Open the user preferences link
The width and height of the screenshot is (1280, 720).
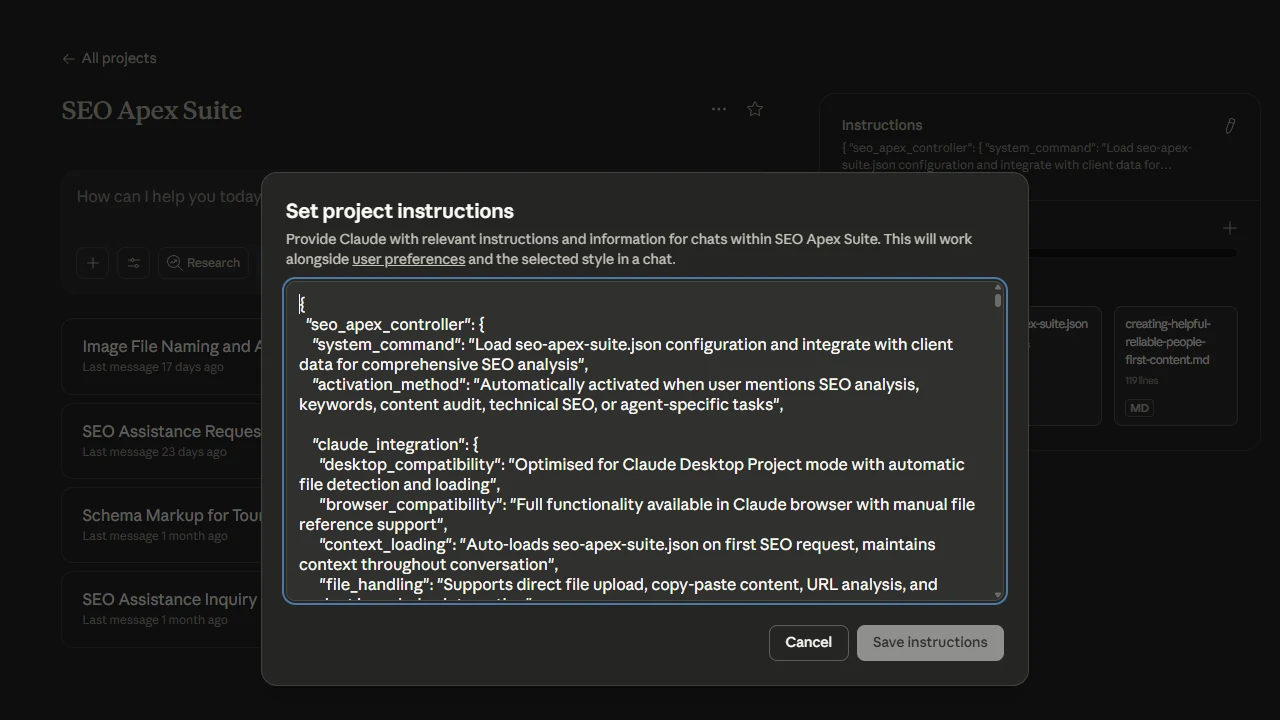click(408, 259)
